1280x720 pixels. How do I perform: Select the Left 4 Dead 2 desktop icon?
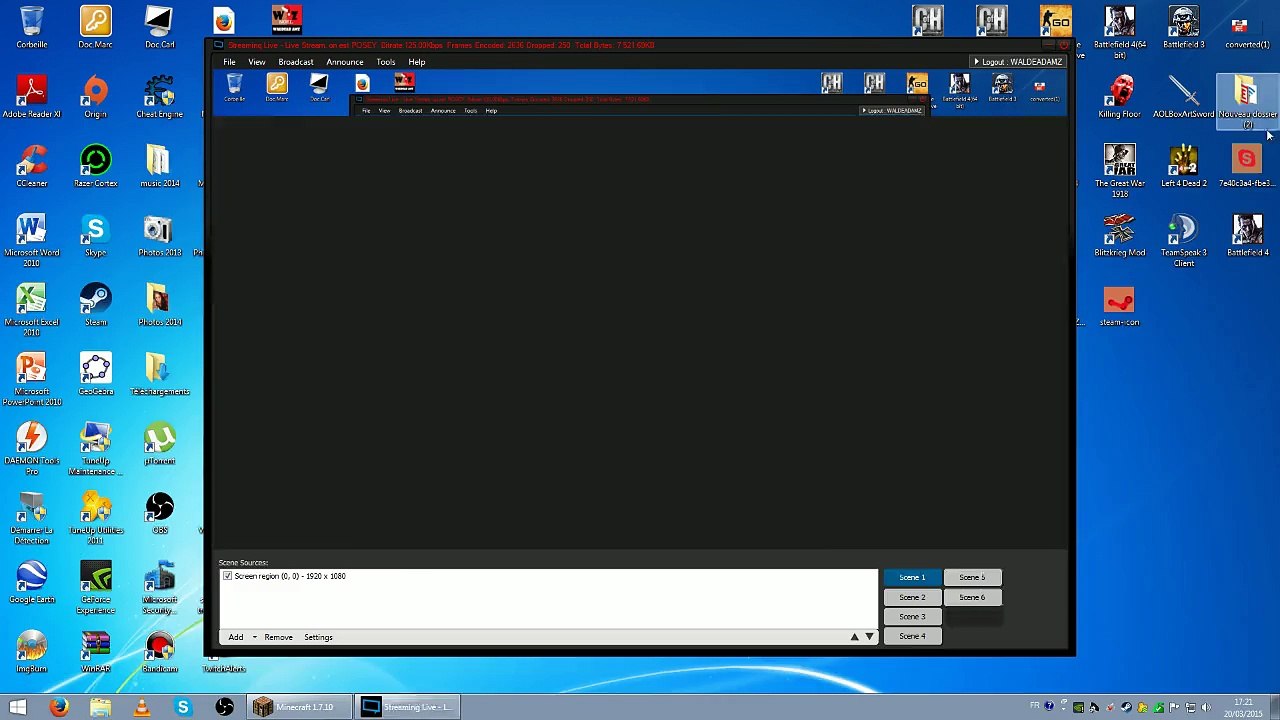1184,165
